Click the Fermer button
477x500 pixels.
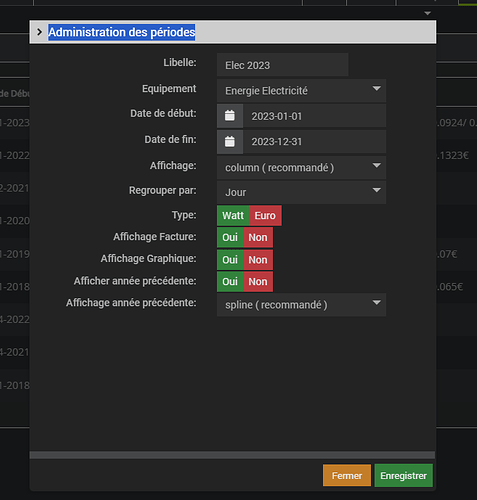pos(347,475)
